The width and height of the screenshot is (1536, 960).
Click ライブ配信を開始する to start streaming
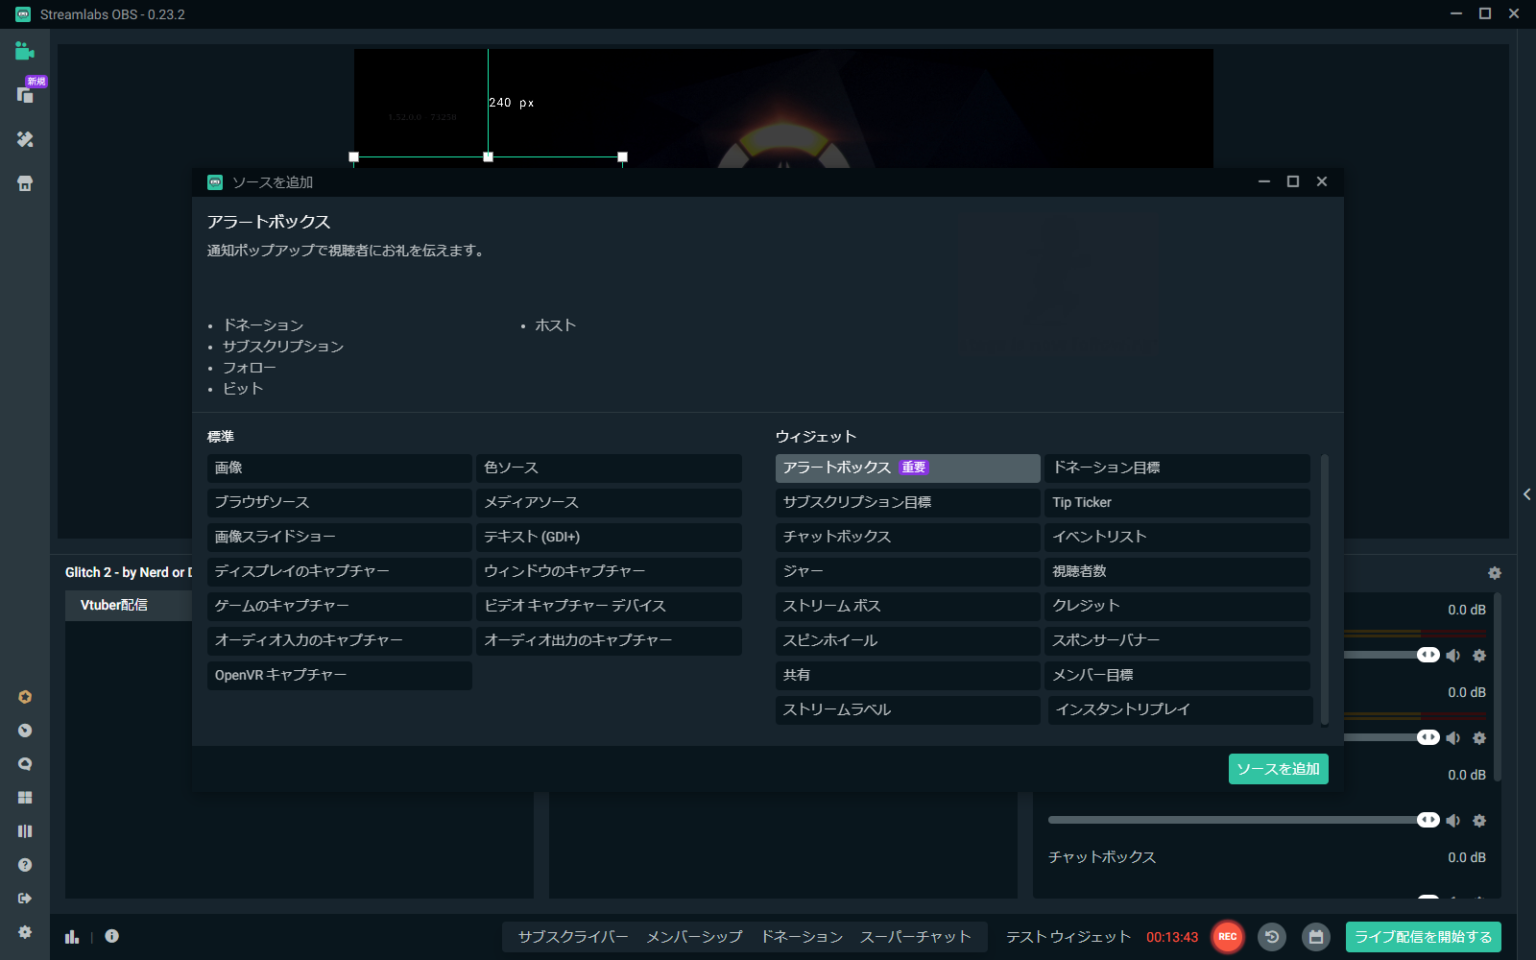(1423, 937)
